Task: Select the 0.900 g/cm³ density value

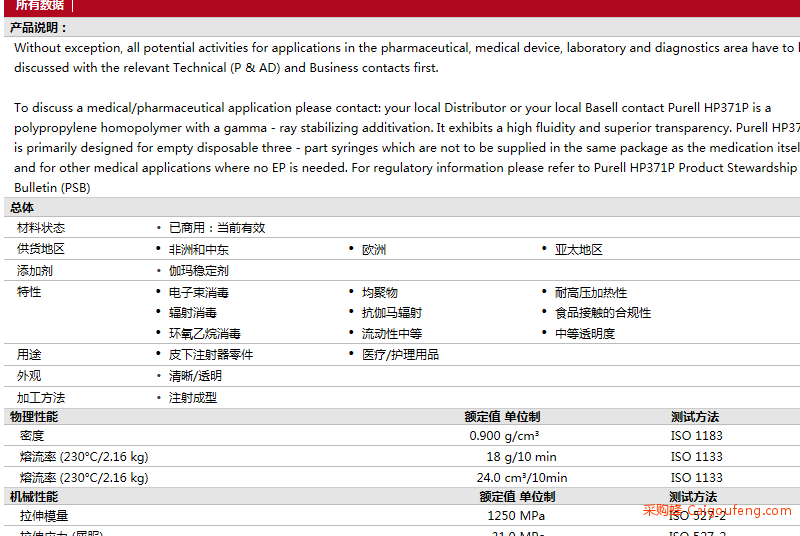Action: (504, 436)
